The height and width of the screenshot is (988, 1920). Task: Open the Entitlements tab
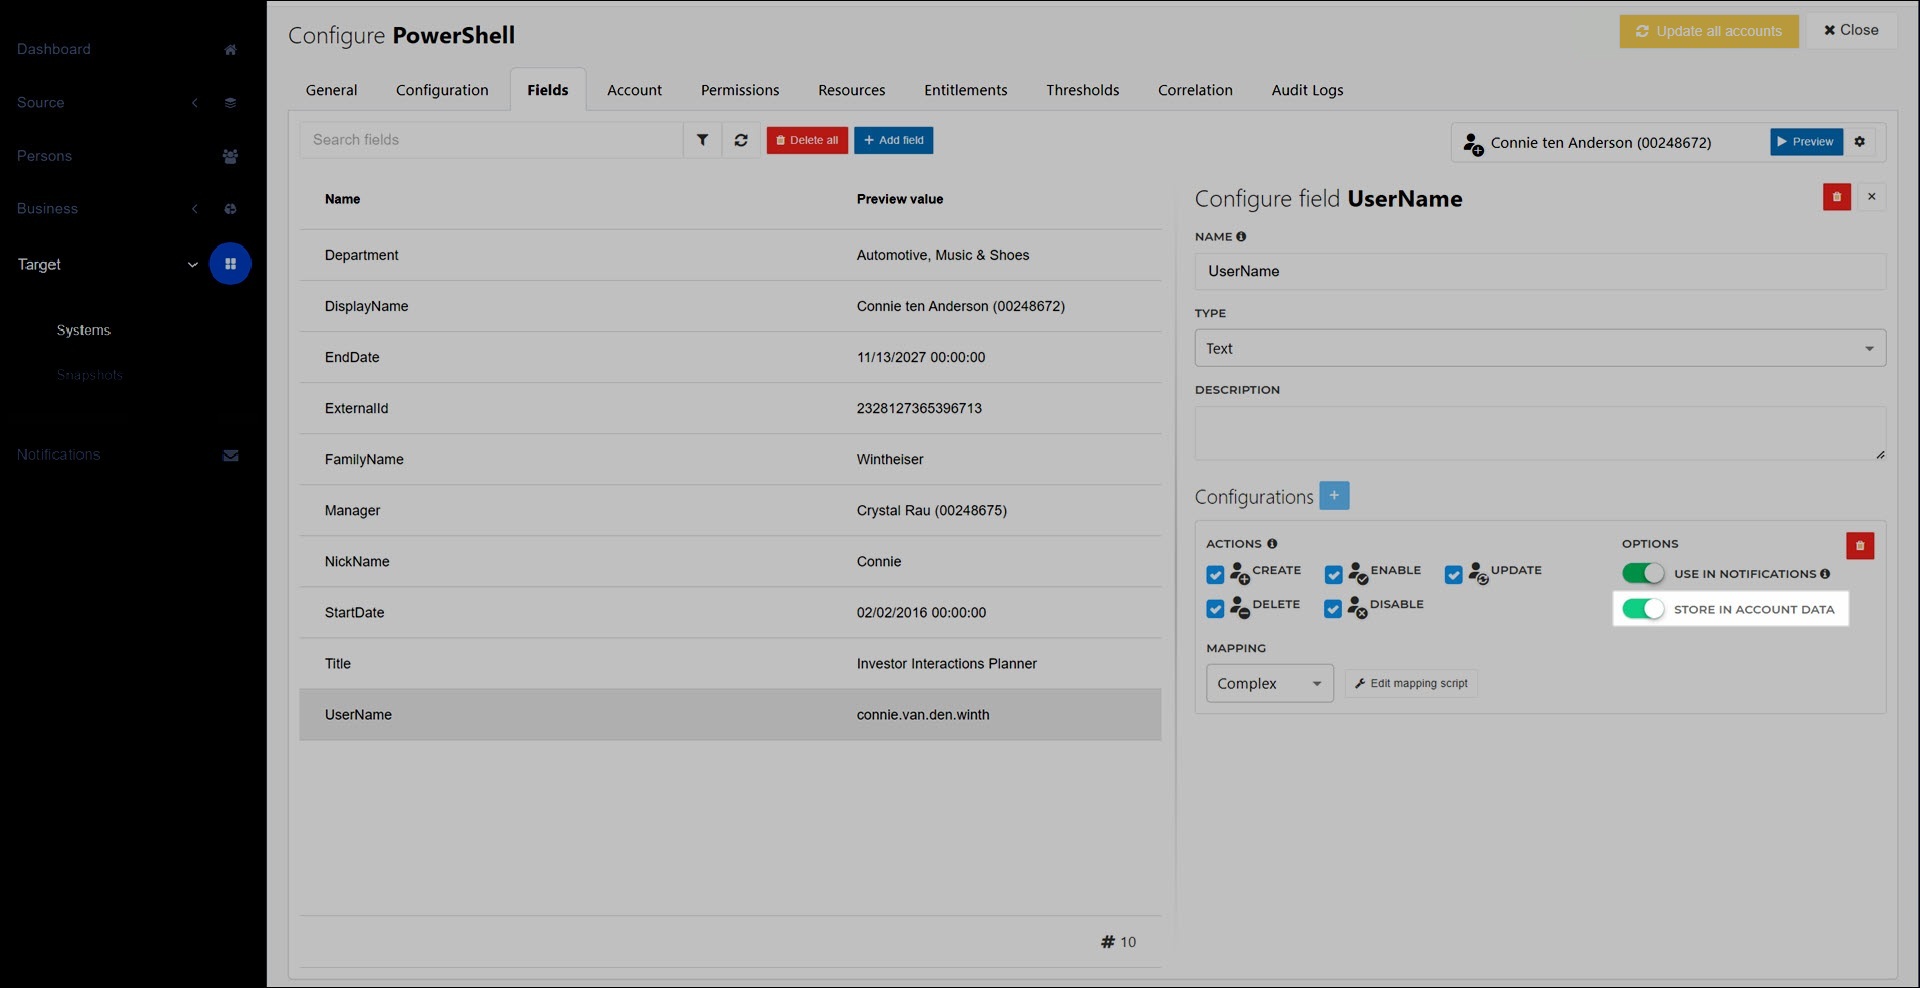(x=965, y=90)
